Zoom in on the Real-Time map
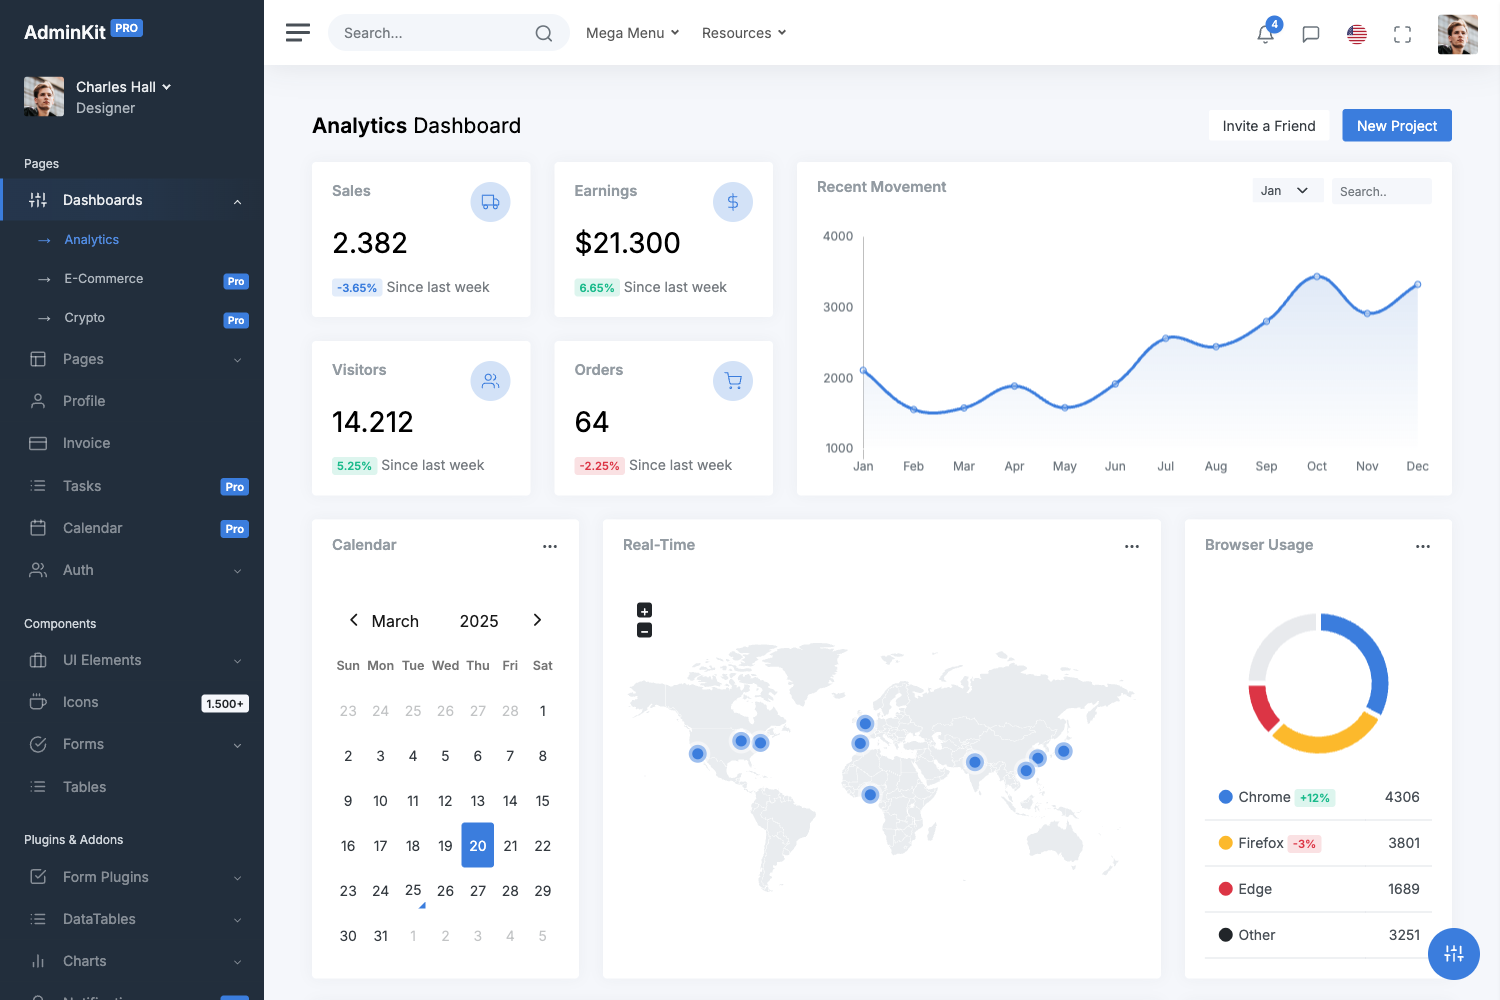This screenshot has width=1500, height=1000. (x=644, y=610)
